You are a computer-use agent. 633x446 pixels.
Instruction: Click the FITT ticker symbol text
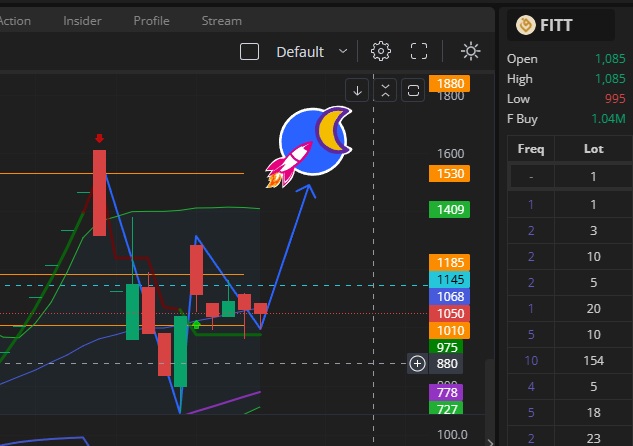coord(556,25)
